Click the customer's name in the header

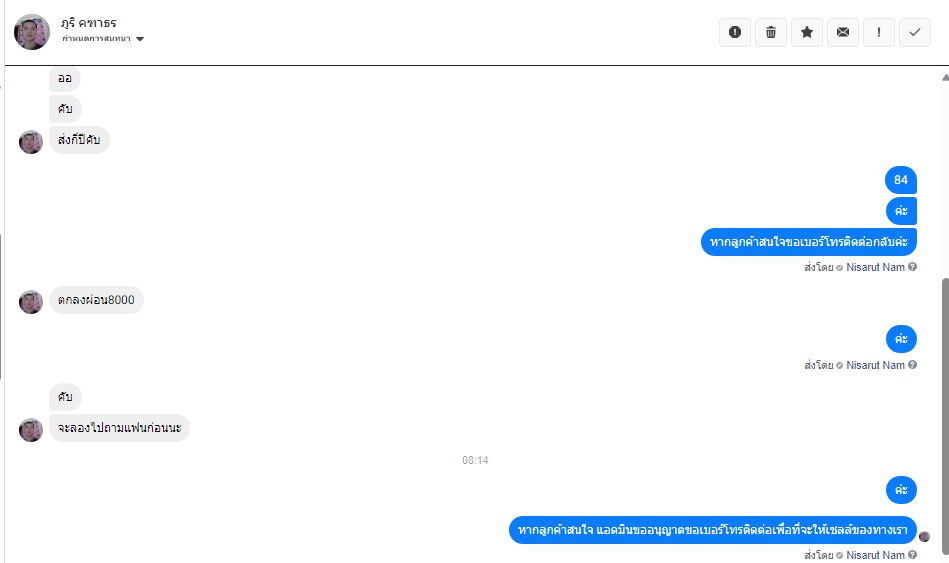point(88,23)
